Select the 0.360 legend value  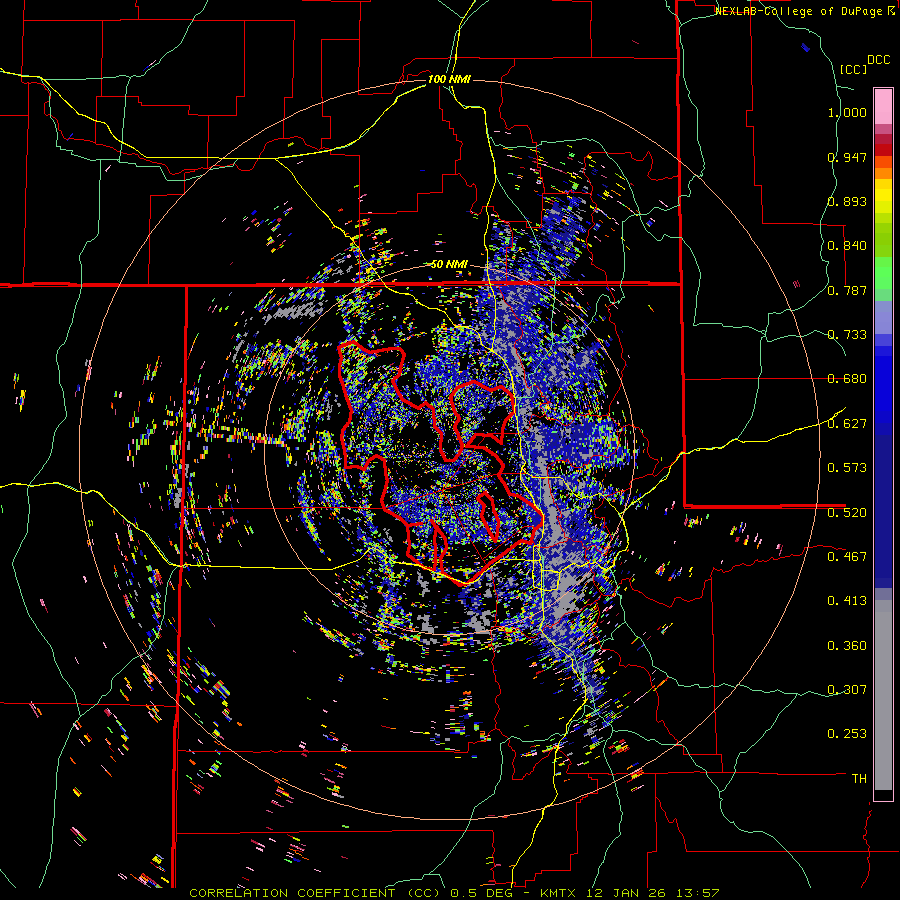point(847,646)
